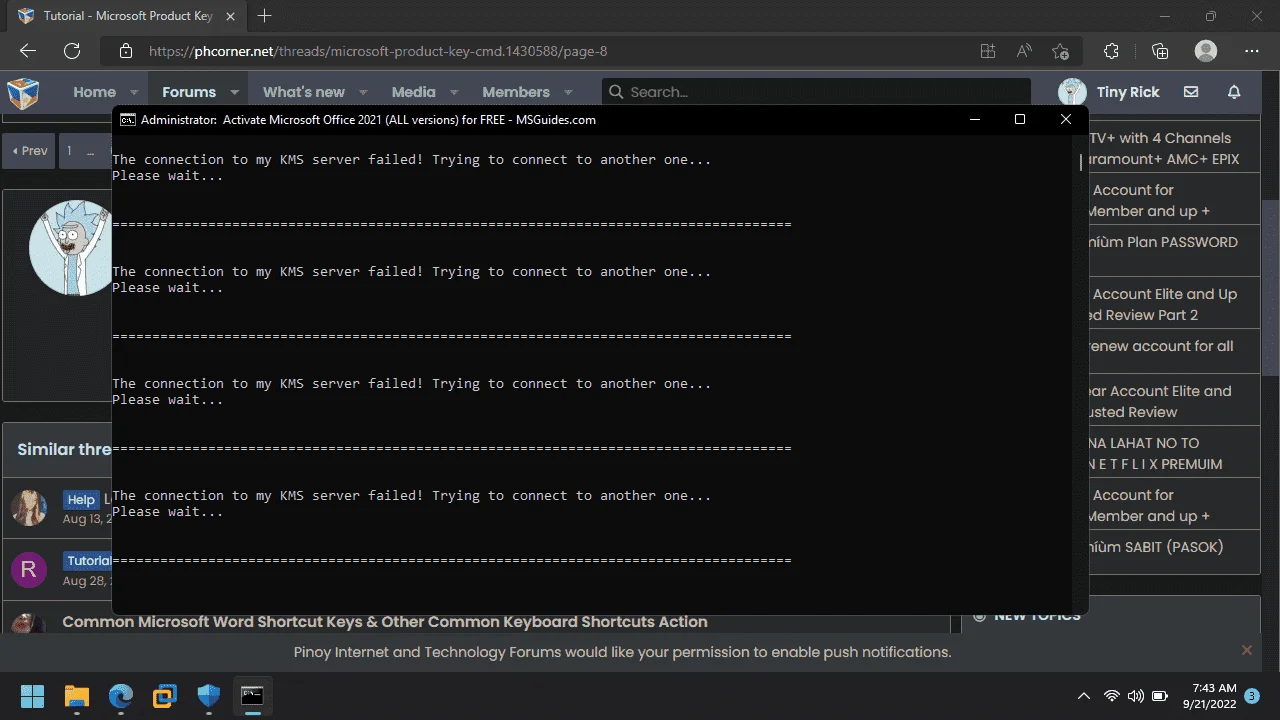Open the blue shield app on the taskbar
The width and height of the screenshot is (1280, 720).
(208, 696)
